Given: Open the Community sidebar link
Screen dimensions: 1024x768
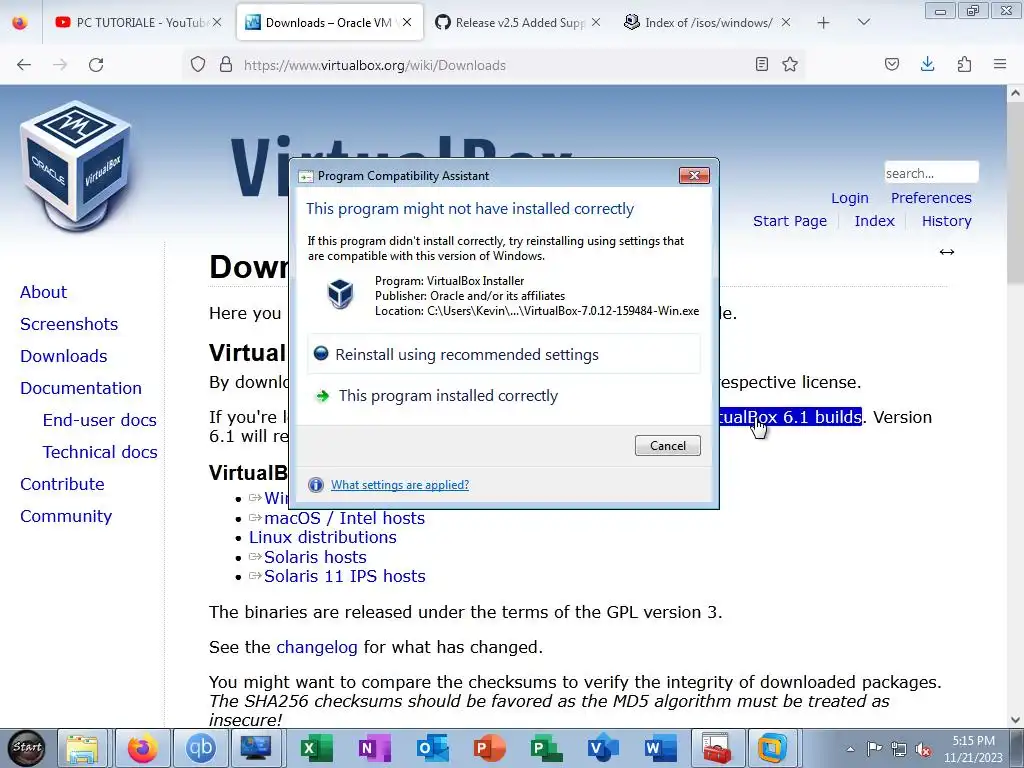Looking at the screenshot, I should click(66, 516).
